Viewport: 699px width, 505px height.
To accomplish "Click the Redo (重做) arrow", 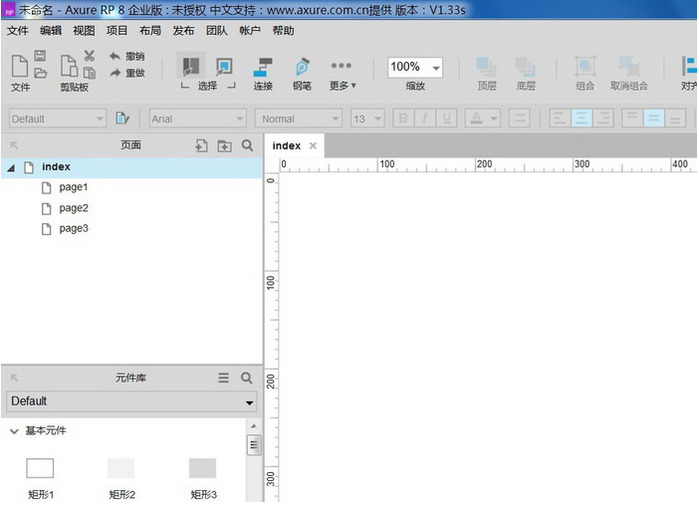I will tap(116, 73).
